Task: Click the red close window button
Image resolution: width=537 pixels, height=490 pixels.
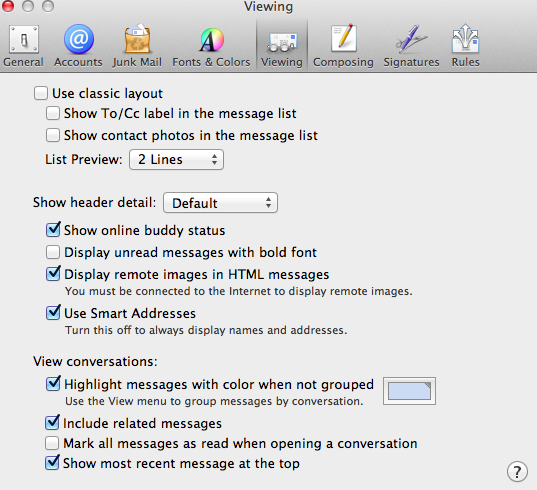Action: (8, 5)
